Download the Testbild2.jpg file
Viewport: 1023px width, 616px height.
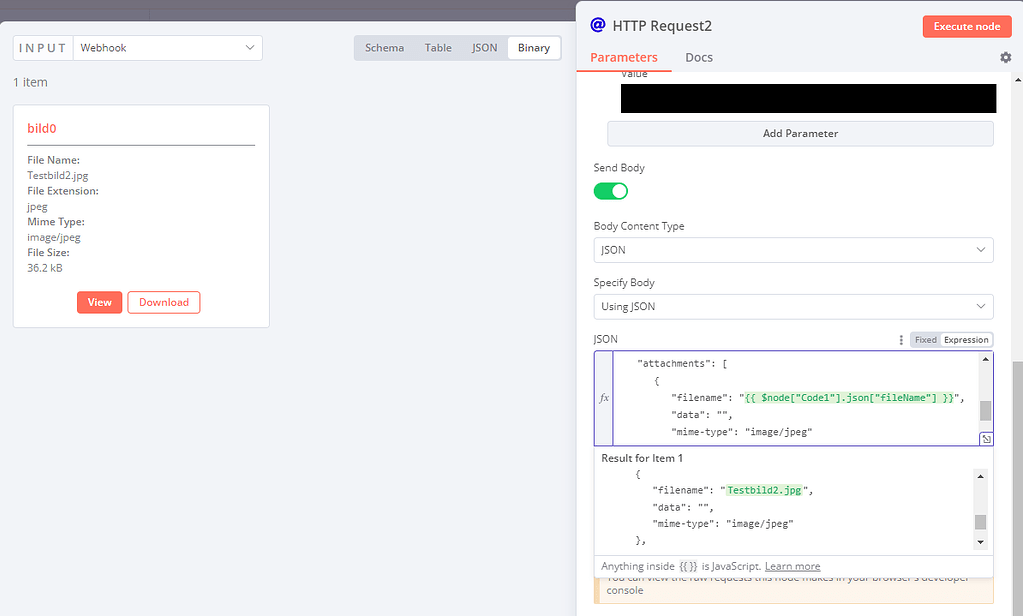coord(163,302)
